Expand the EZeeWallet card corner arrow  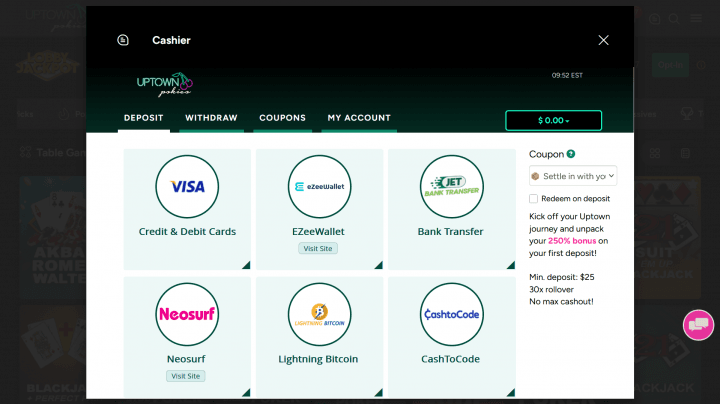tap(379, 265)
